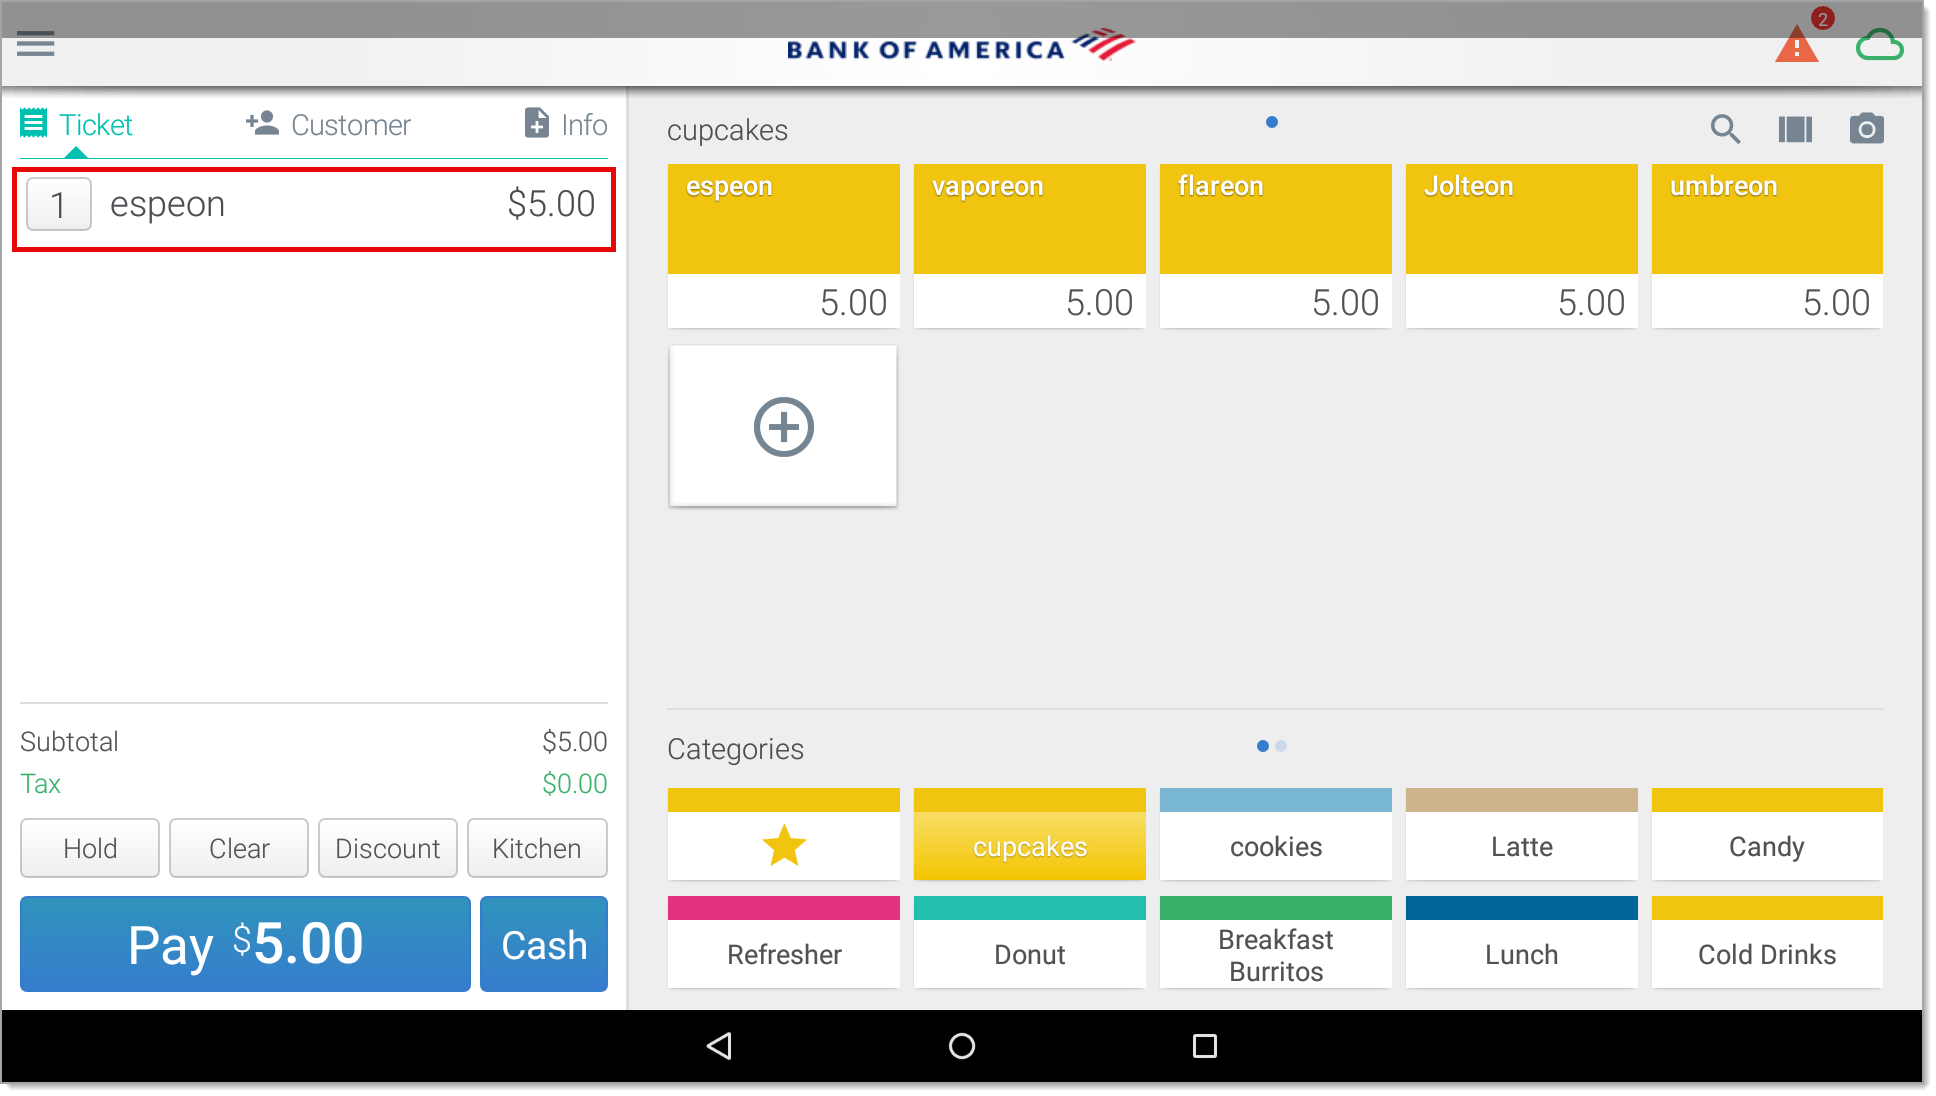The height and width of the screenshot is (1096, 1936).
Task: Select the cupcakes category
Action: (1030, 835)
